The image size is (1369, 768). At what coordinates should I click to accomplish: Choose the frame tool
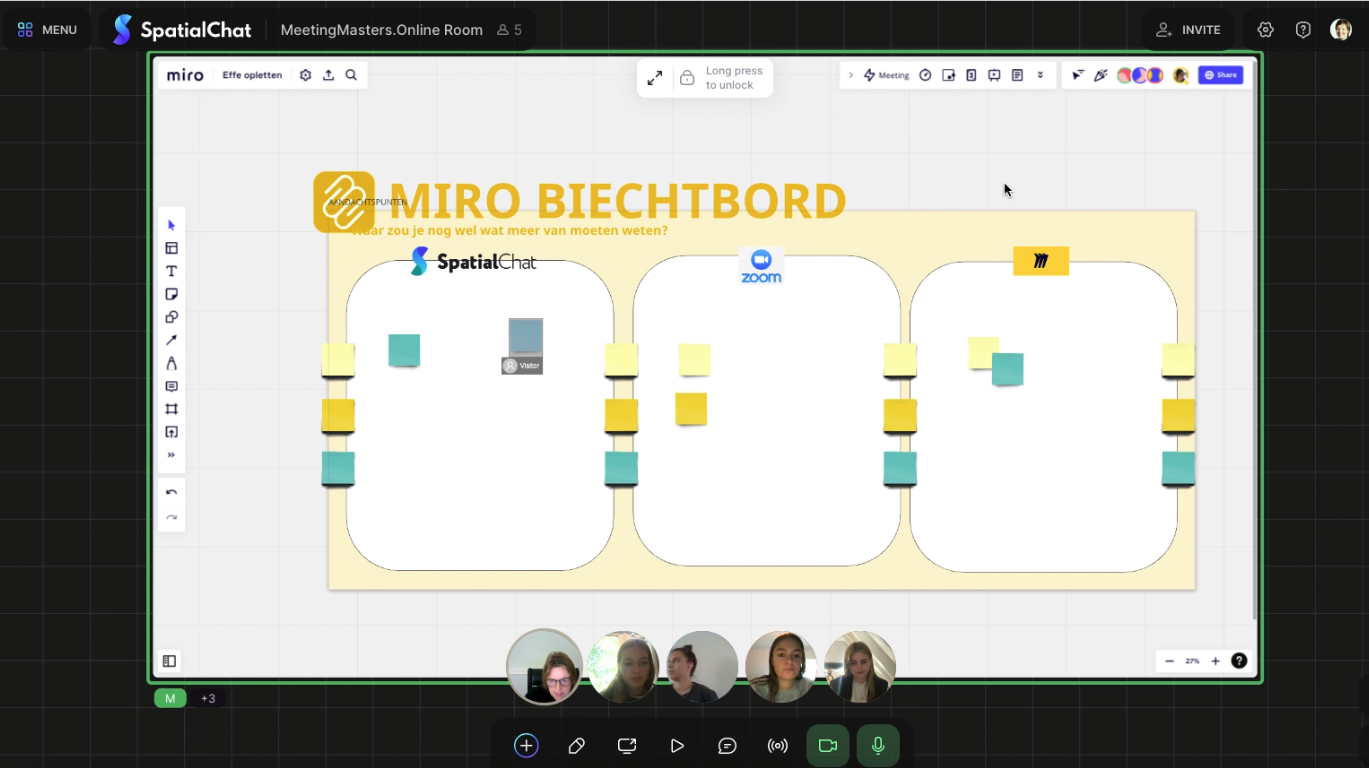point(171,409)
